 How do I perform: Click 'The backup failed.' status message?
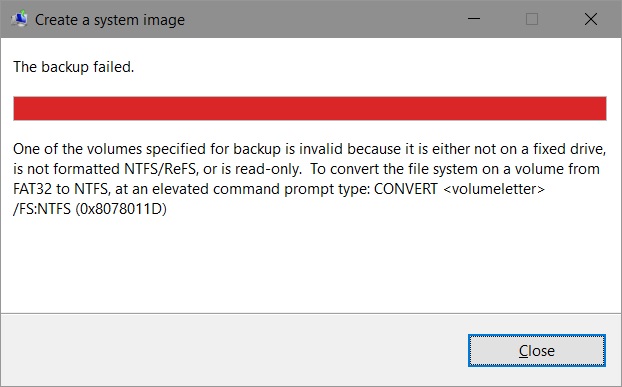(x=74, y=67)
